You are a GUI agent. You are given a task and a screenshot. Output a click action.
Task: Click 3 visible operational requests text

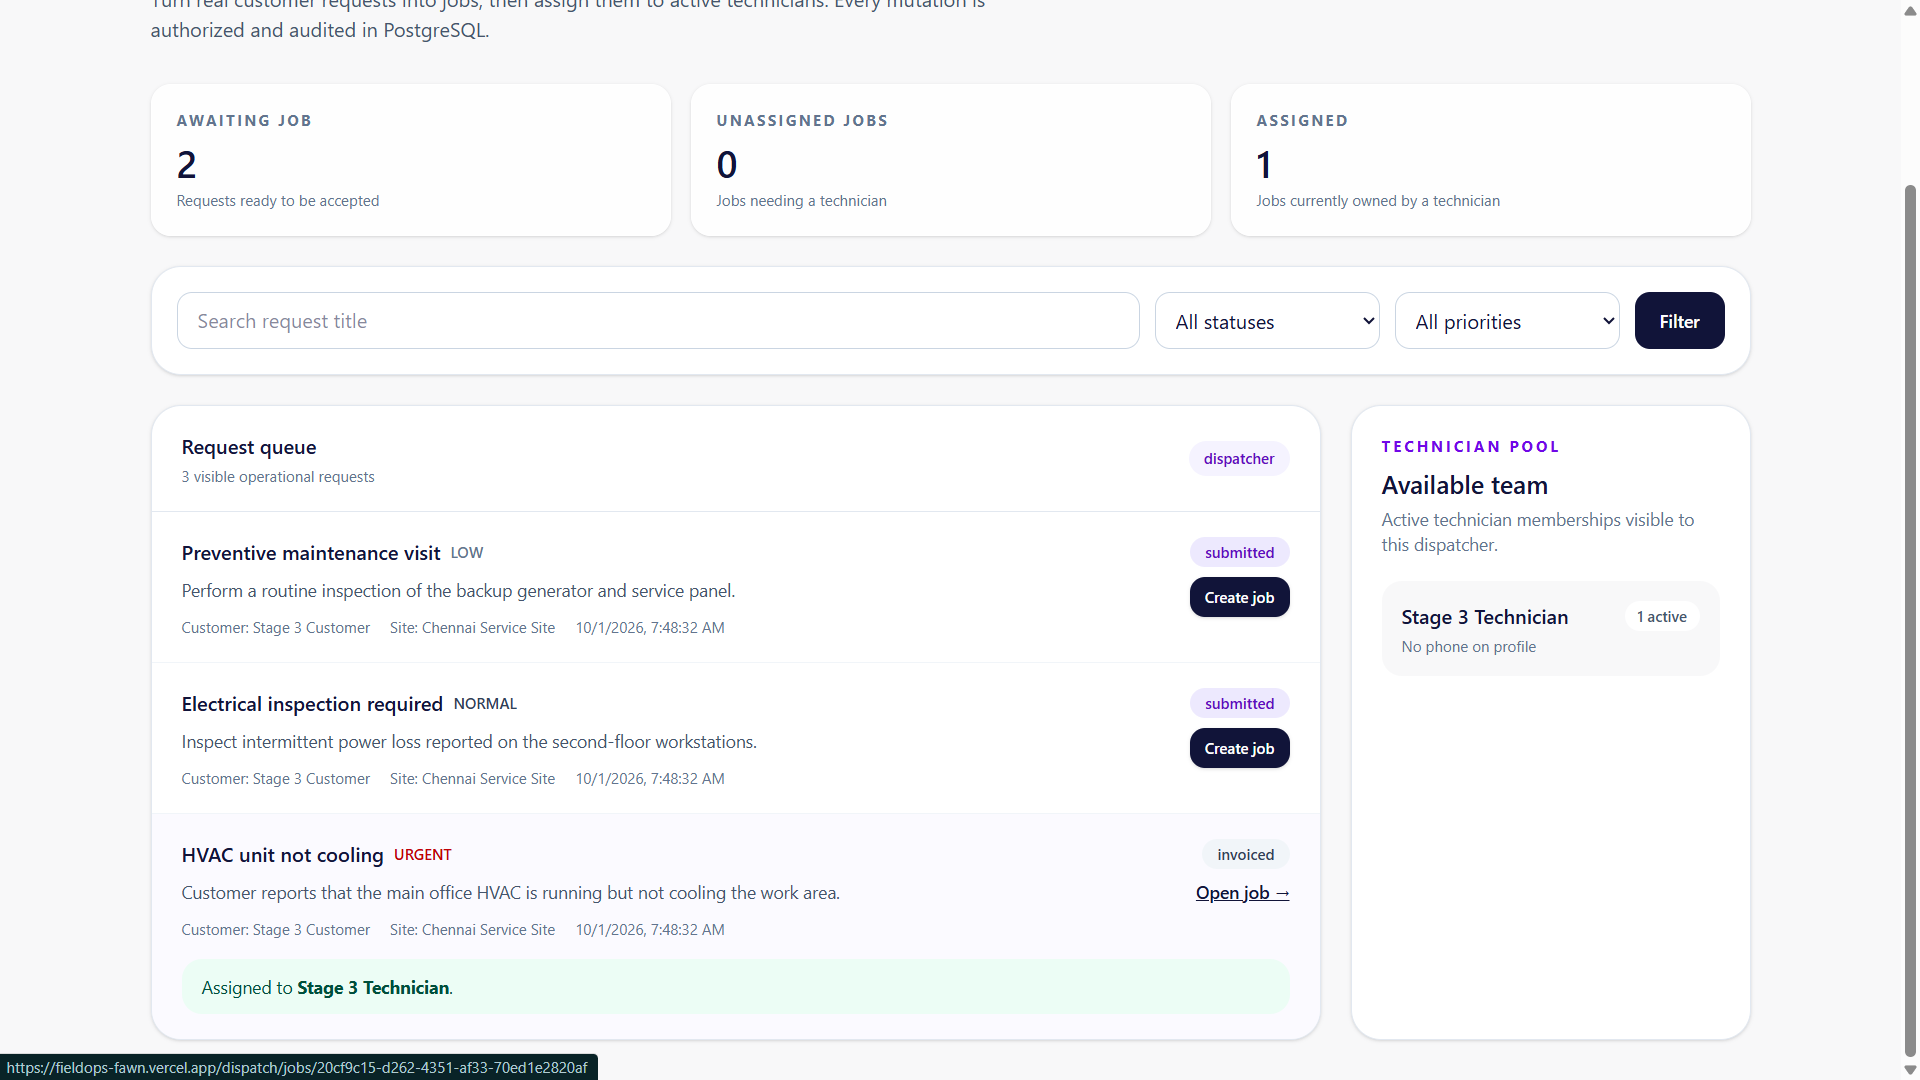pos(278,477)
